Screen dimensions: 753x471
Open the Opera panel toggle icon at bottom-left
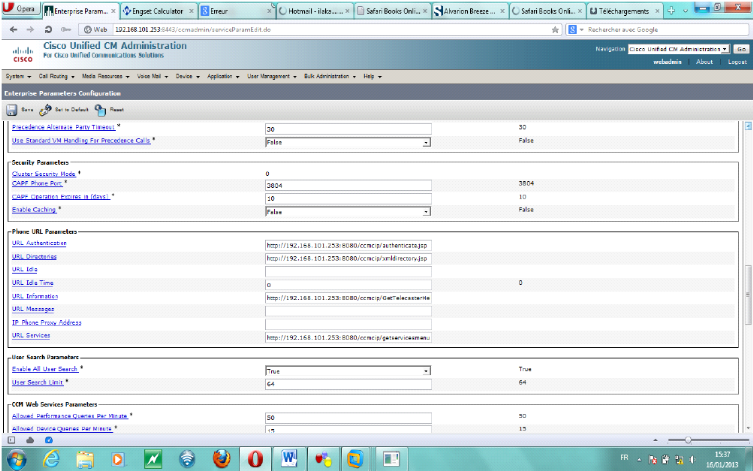(x=12, y=440)
